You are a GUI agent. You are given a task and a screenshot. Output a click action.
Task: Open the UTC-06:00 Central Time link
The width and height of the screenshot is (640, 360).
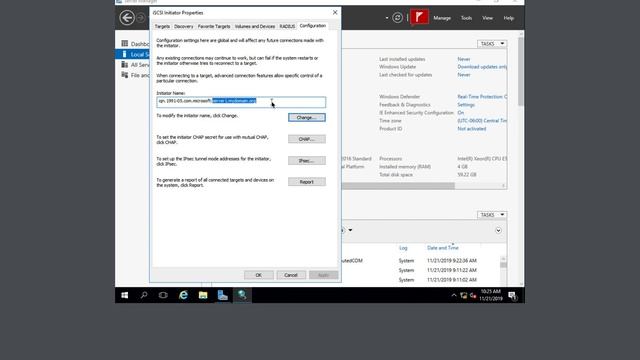click(x=482, y=121)
